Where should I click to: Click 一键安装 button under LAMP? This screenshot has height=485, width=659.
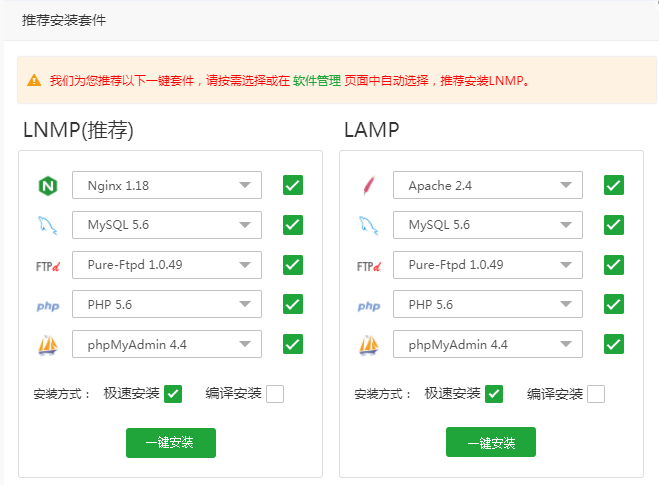[491, 442]
